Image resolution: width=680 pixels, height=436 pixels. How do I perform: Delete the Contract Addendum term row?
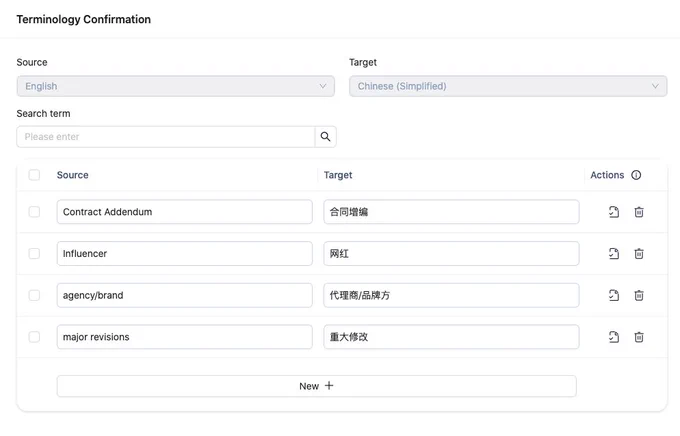click(639, 212)
